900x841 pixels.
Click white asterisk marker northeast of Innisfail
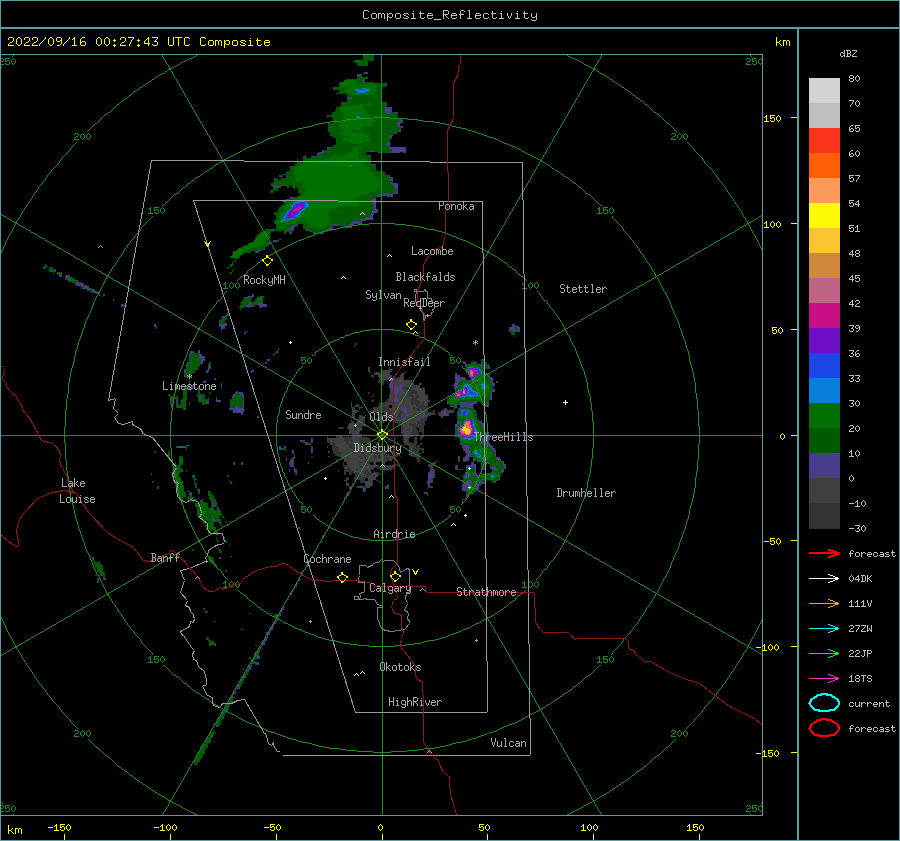[x=475, y=343]
